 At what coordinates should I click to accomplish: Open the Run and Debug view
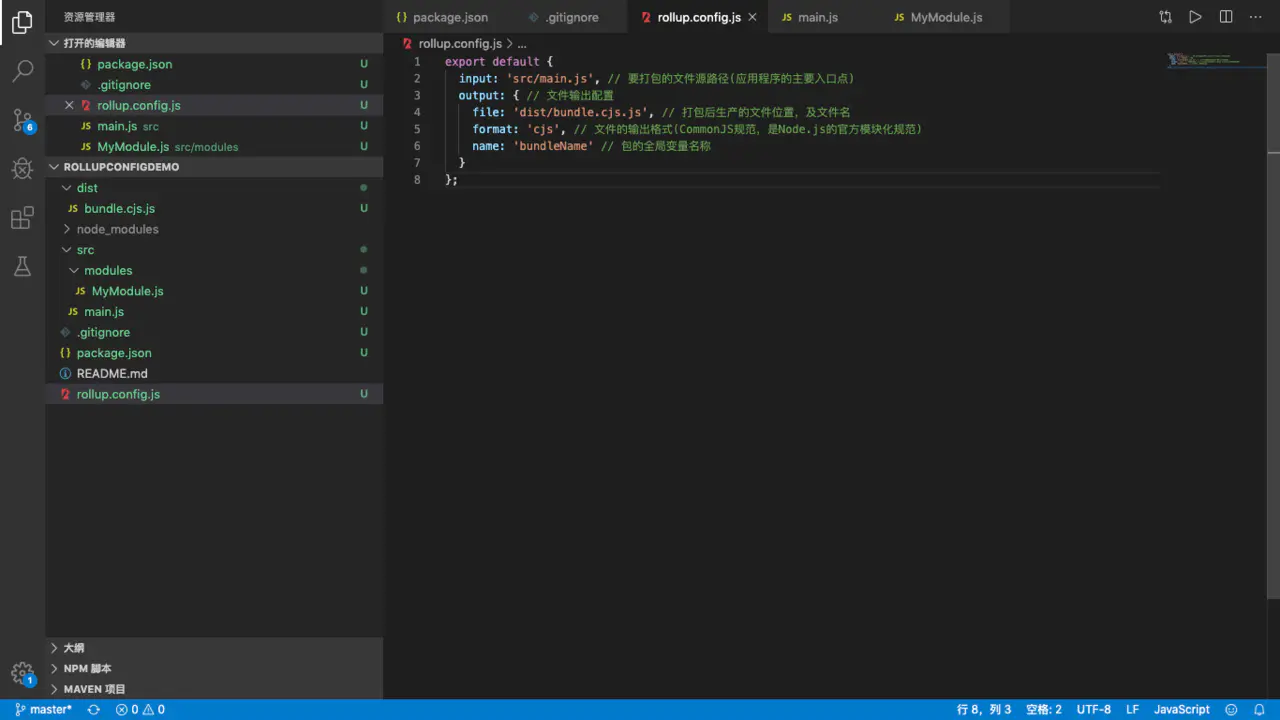(x=22, y=169)
